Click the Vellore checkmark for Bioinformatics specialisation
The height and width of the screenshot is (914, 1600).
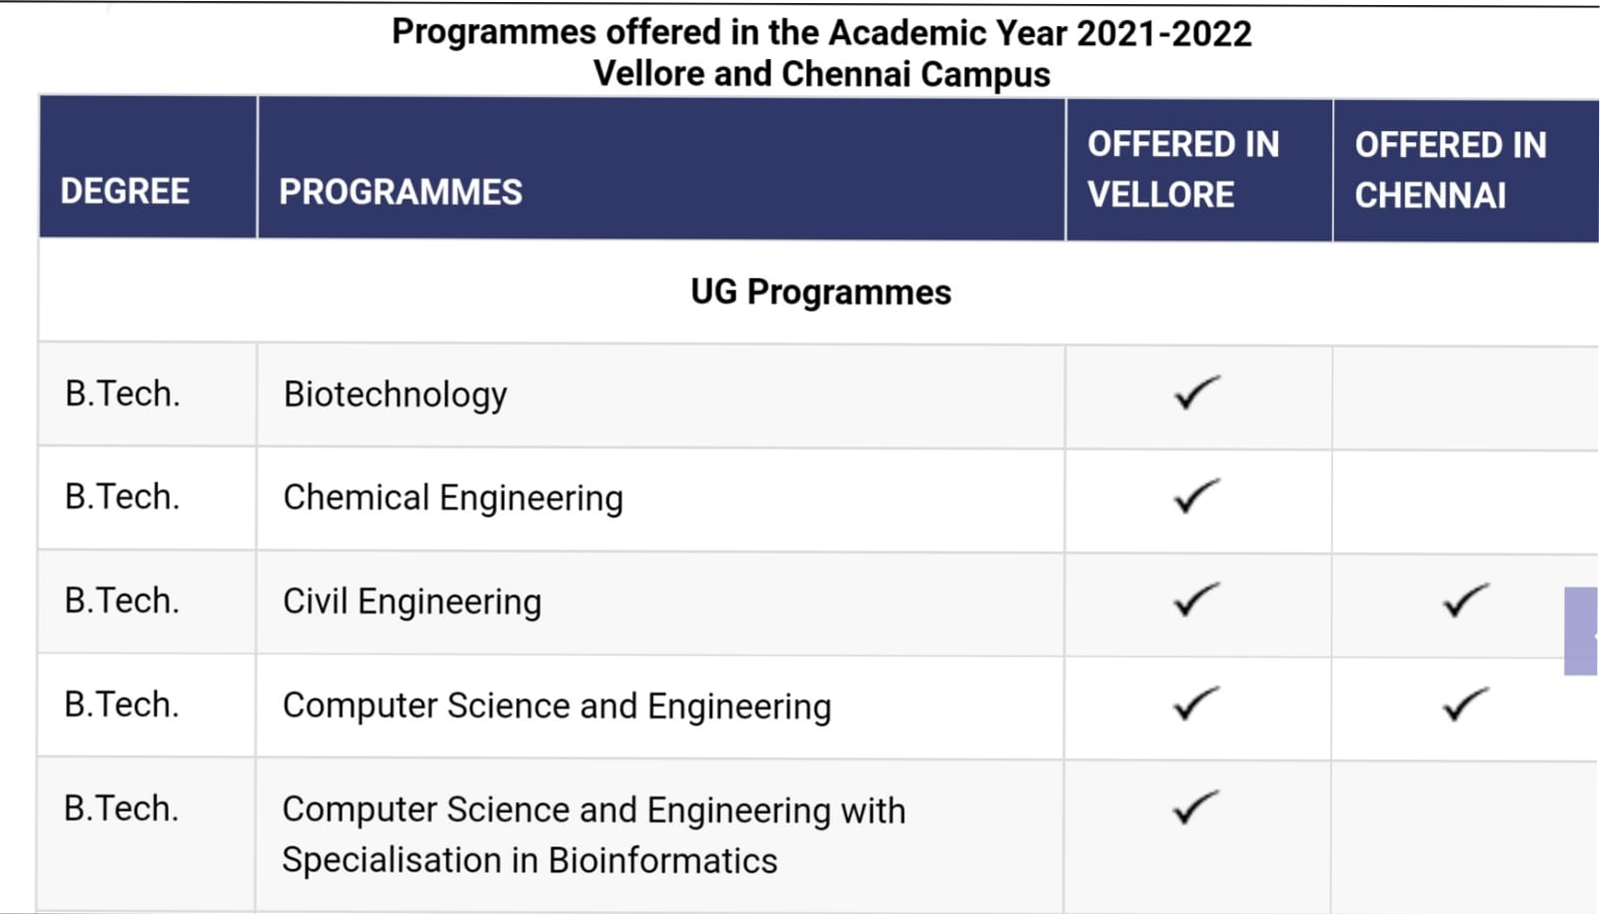pyautogui.click(x=1197, y=808)
